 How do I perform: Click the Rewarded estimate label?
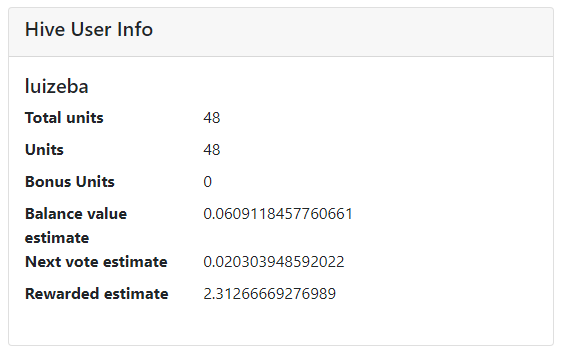pos(97,294)
